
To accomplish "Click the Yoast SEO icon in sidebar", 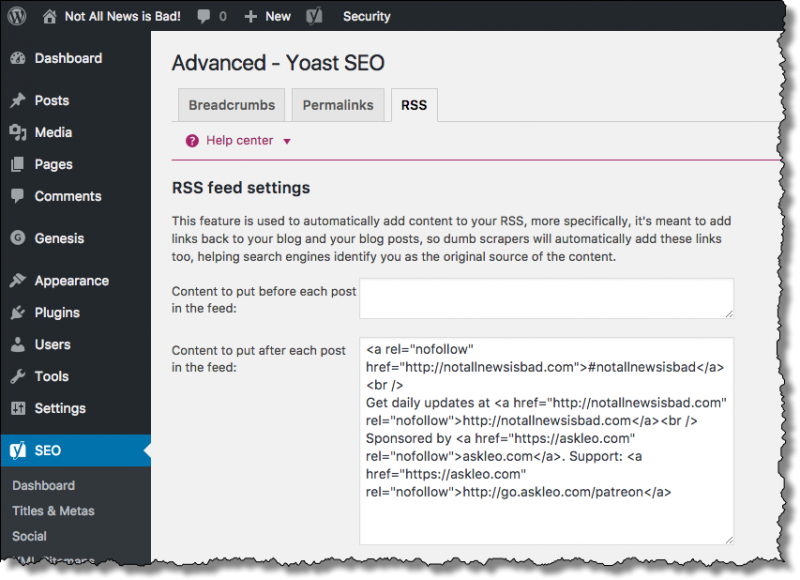I will coord(18,450).
